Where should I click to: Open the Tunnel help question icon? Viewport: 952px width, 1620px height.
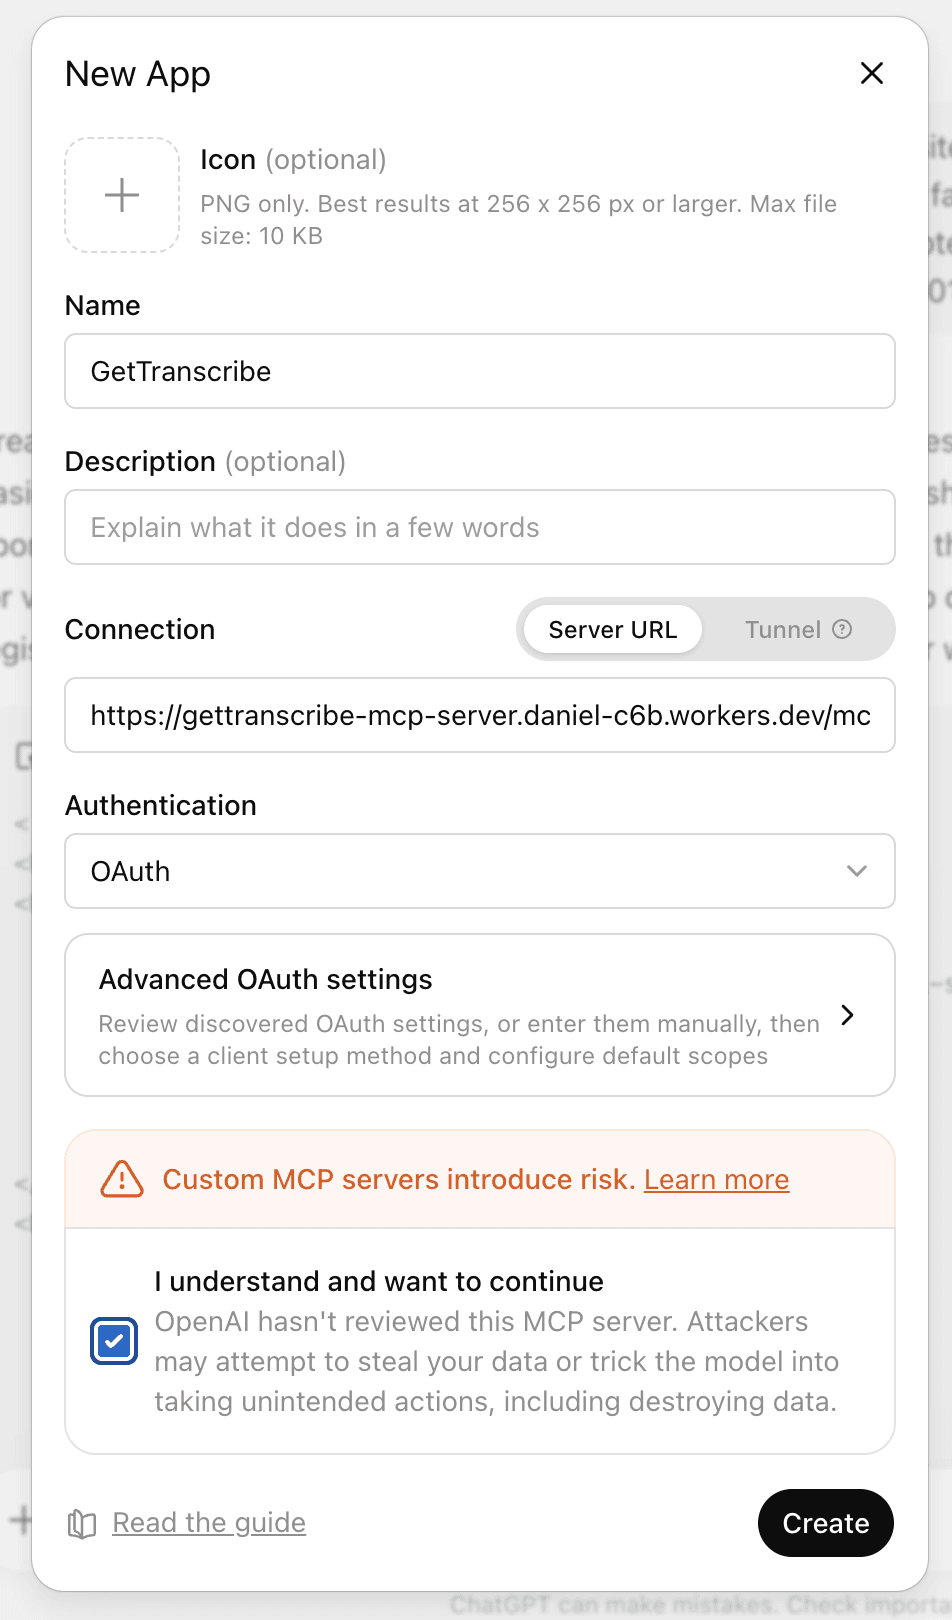coord(842,629)
